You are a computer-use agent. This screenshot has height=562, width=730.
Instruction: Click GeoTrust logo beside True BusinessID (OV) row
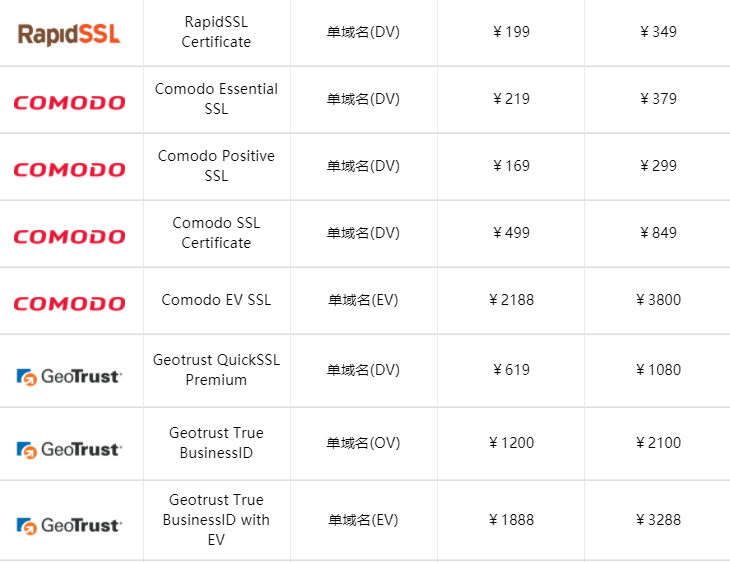coord(69,449)
